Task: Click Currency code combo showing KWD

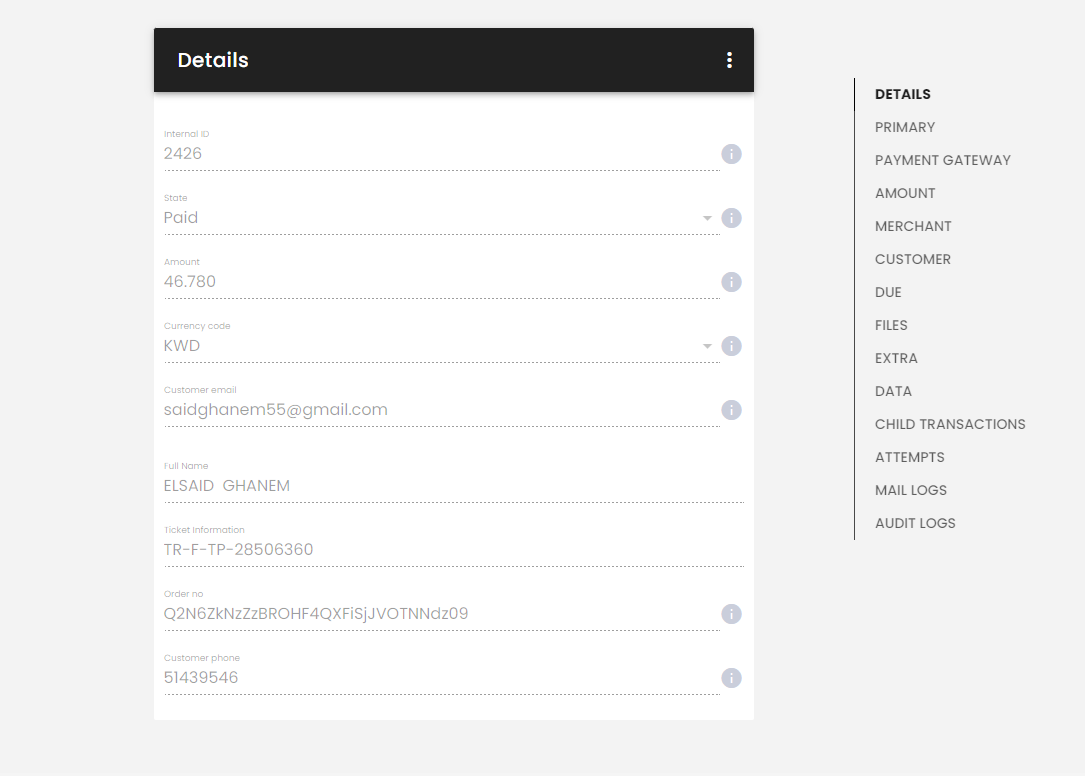Action: click(441, 346)
